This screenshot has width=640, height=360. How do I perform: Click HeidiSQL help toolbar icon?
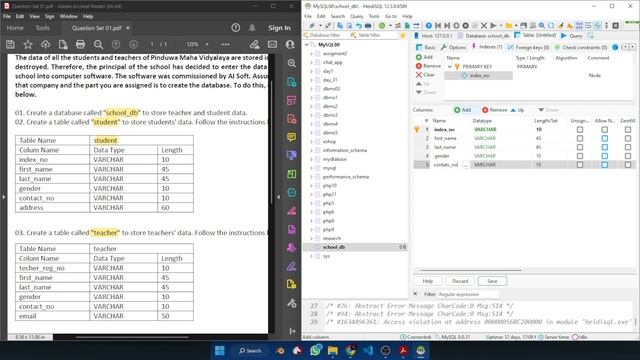(x=429, y=25)
